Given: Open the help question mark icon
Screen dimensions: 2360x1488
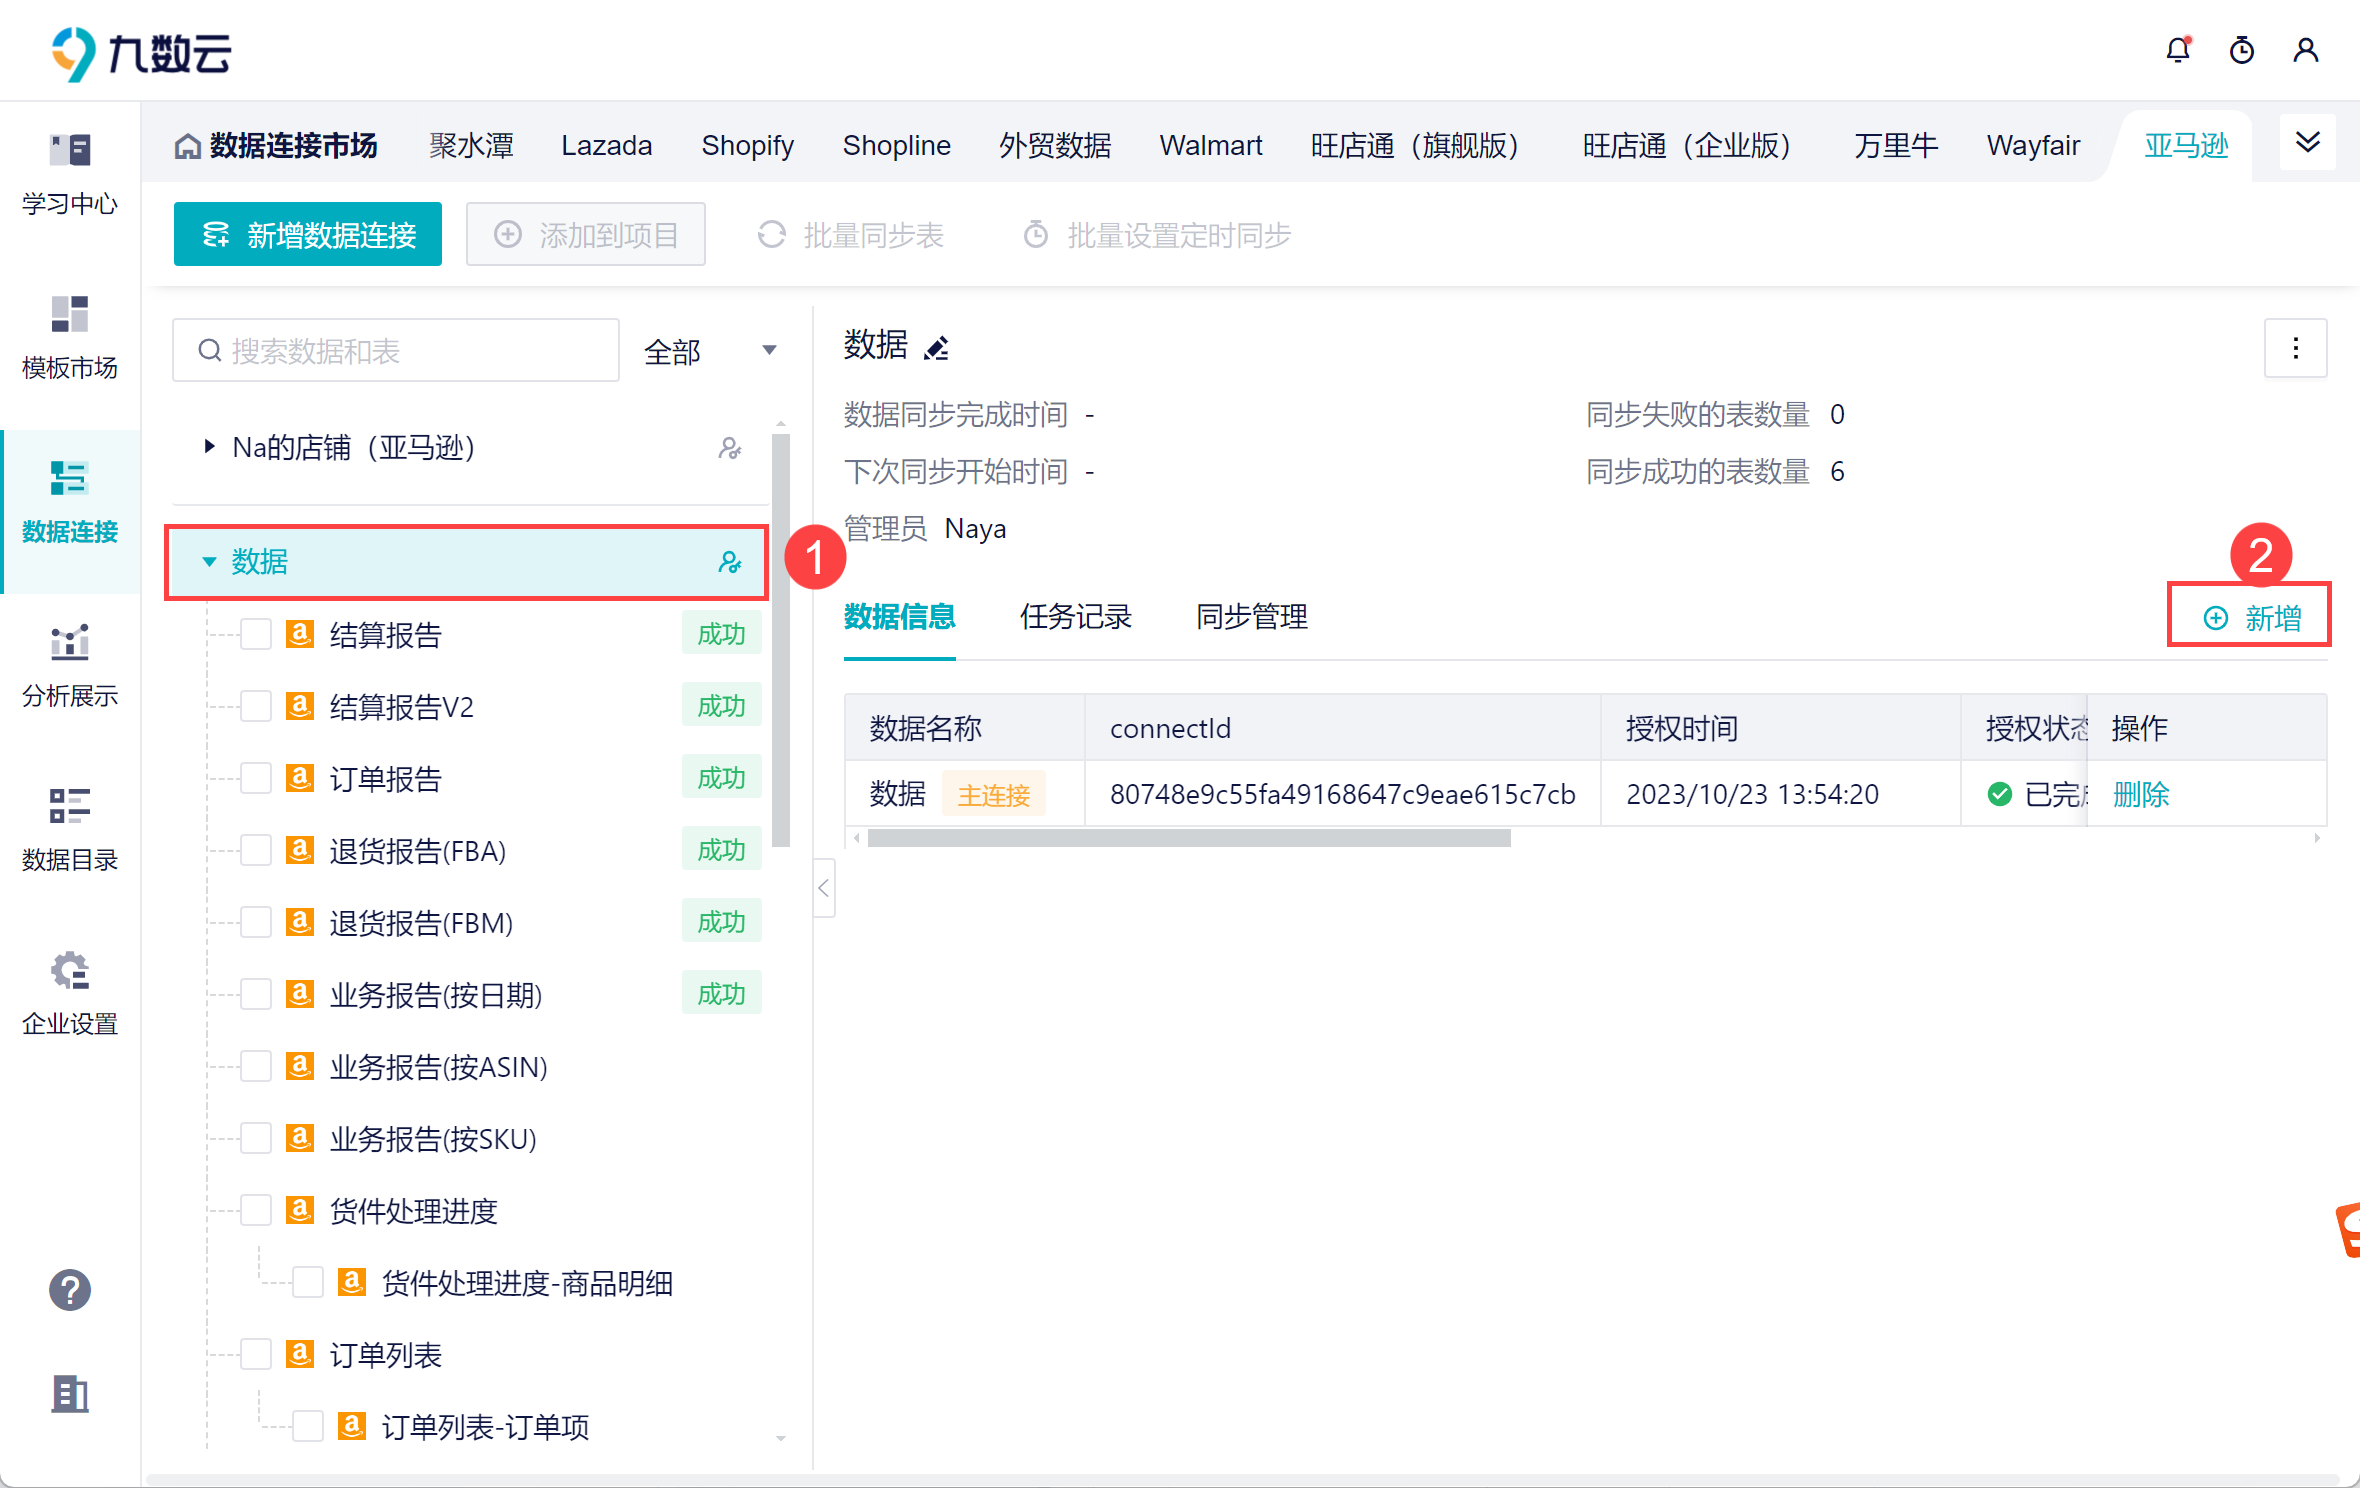Looking at the screenshot, I should [70, 1290].
